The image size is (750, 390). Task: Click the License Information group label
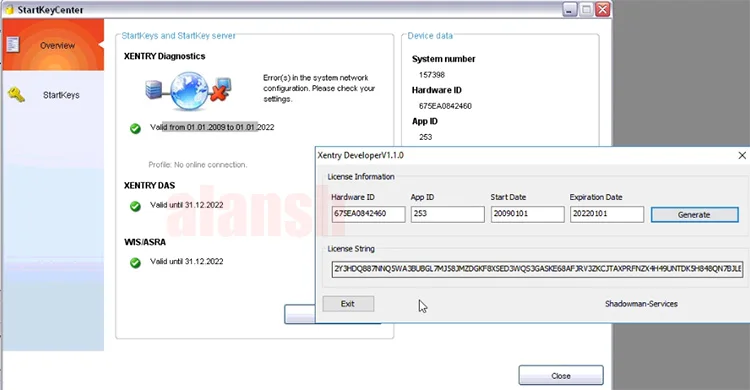coord(361,177)
